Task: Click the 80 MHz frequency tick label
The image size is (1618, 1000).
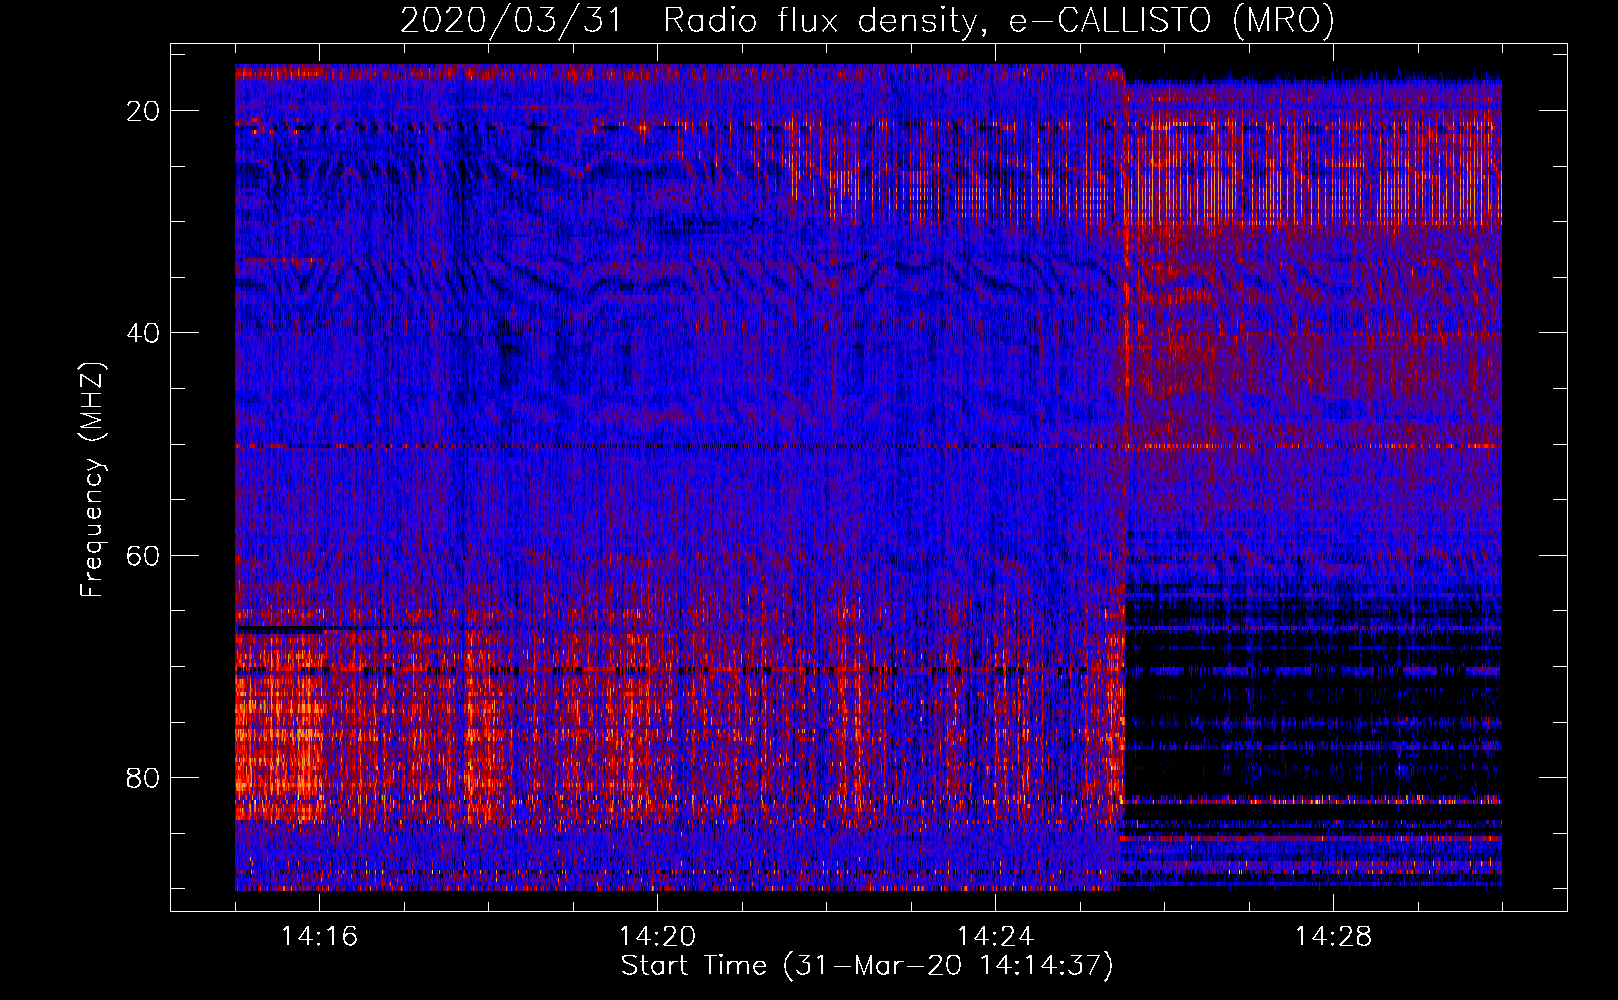Action: click(x=144, y=777)
